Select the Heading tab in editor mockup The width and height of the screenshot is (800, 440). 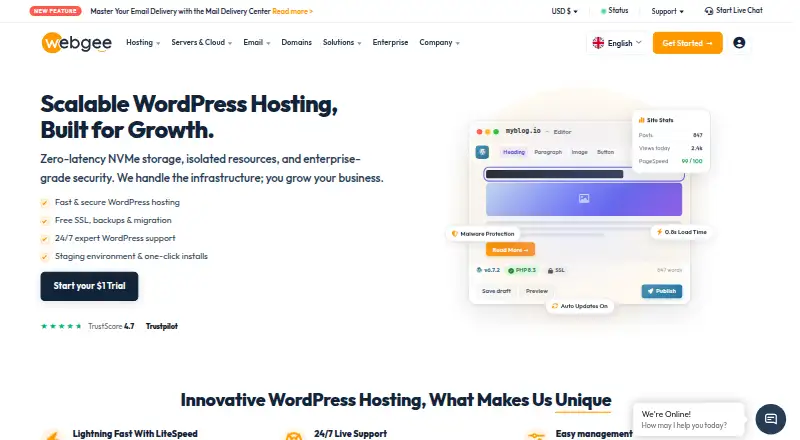[514, 152]
